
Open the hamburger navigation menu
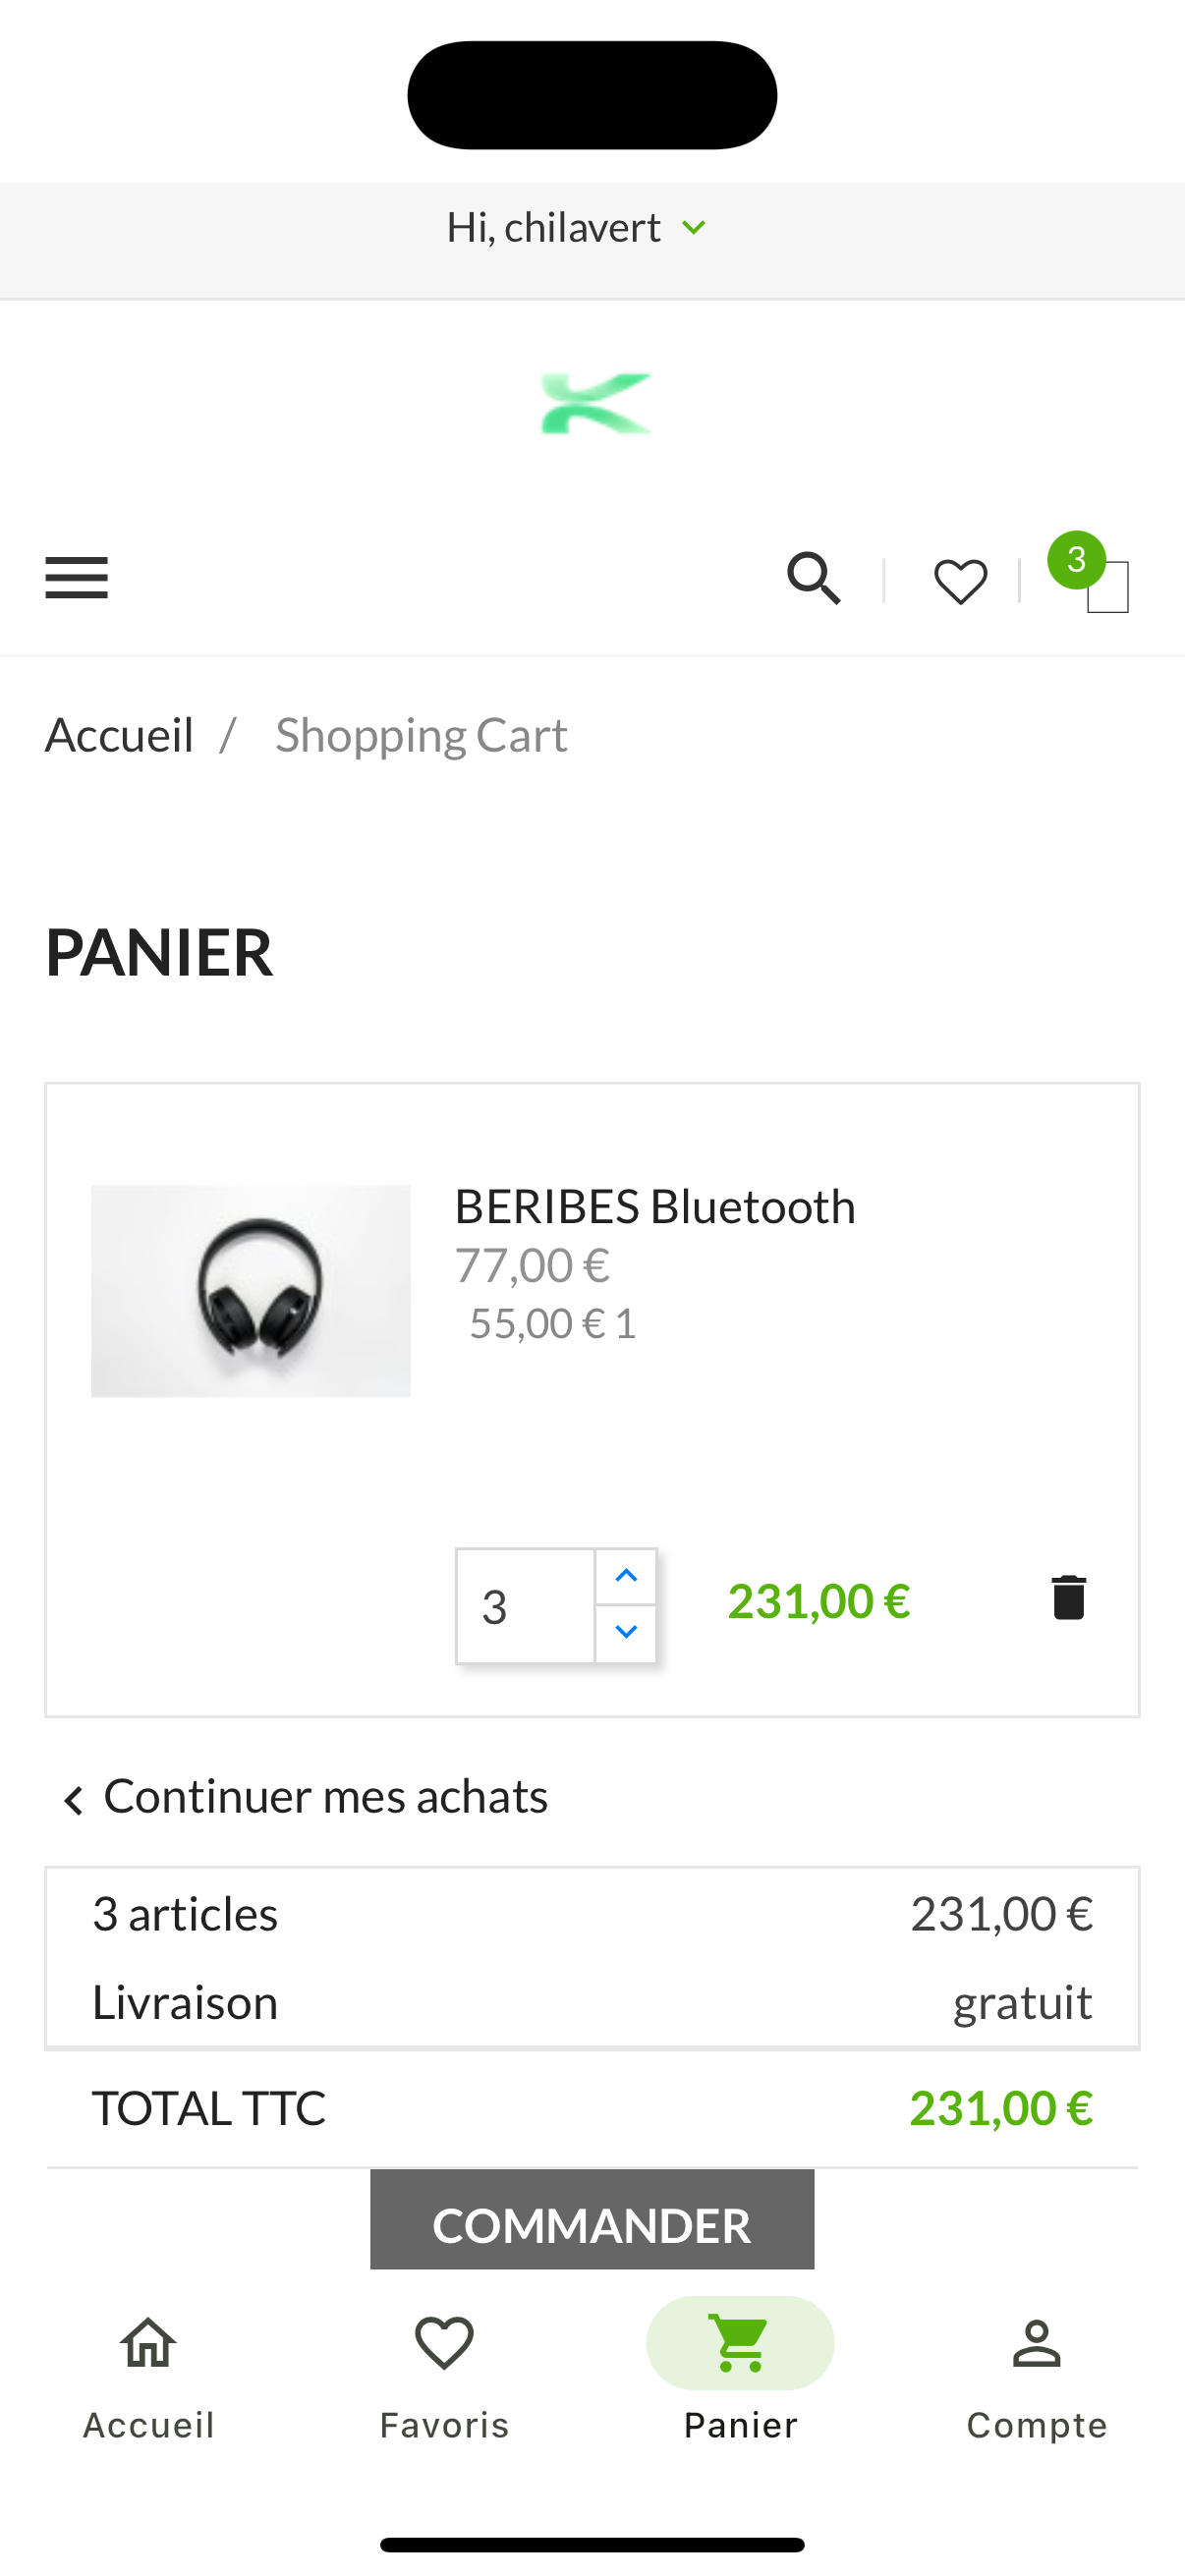(x=76, y=578)
